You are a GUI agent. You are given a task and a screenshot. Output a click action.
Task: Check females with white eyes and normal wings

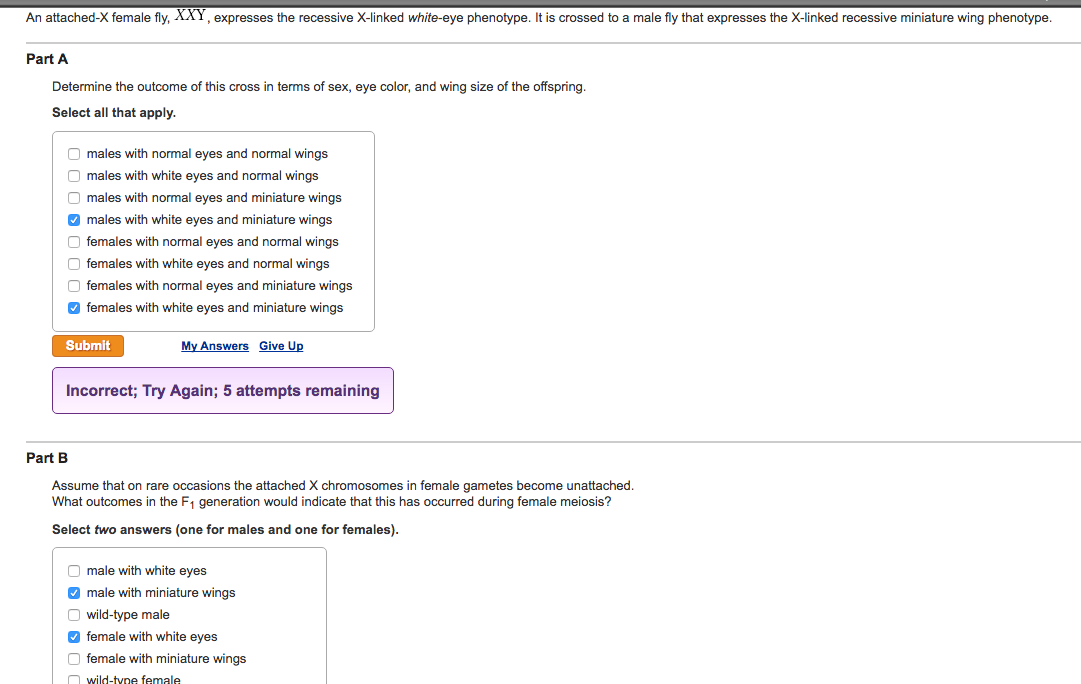pos(74,264)
